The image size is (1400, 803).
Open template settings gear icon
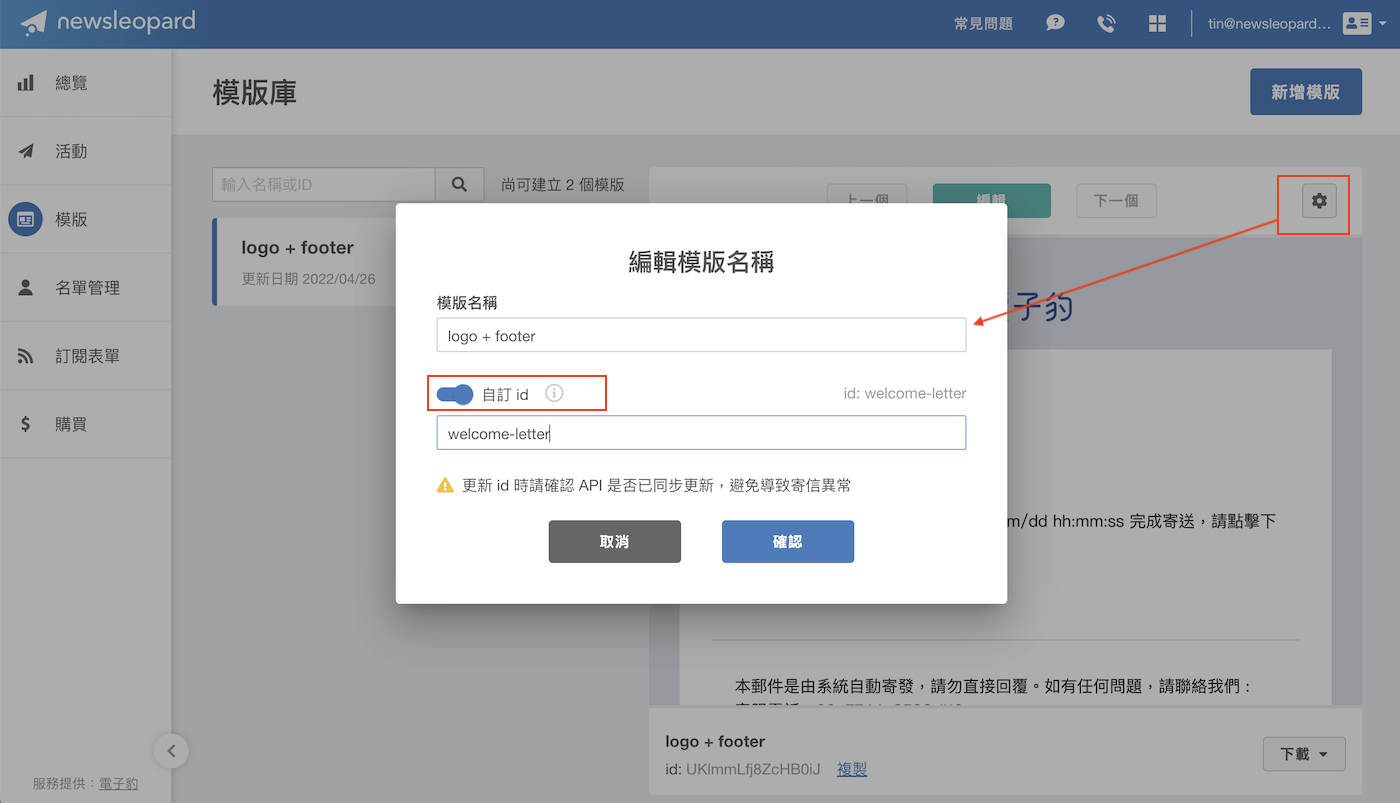[x=1319, y=201]
